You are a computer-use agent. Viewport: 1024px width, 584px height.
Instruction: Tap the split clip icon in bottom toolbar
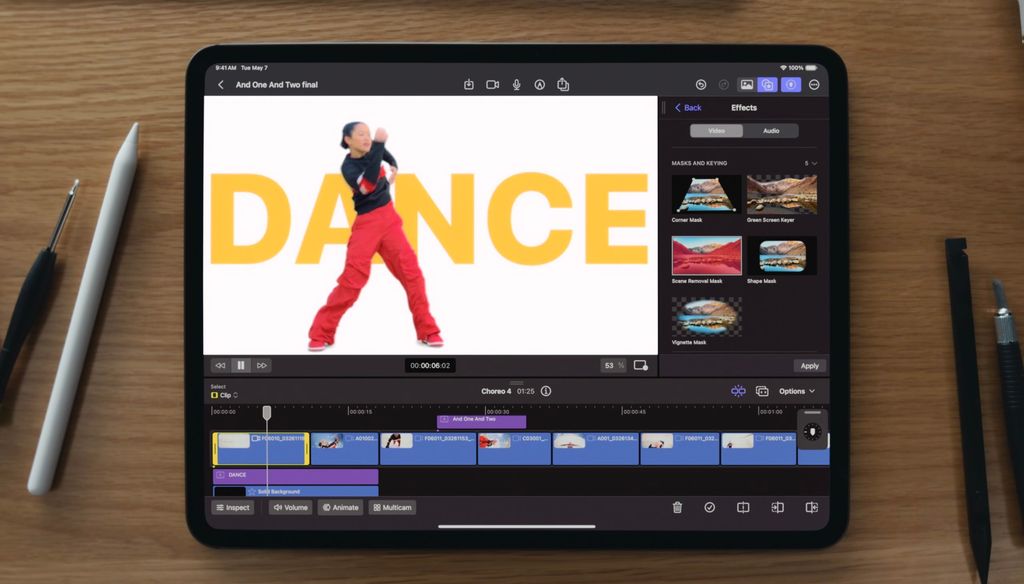[x=743, y=508]
